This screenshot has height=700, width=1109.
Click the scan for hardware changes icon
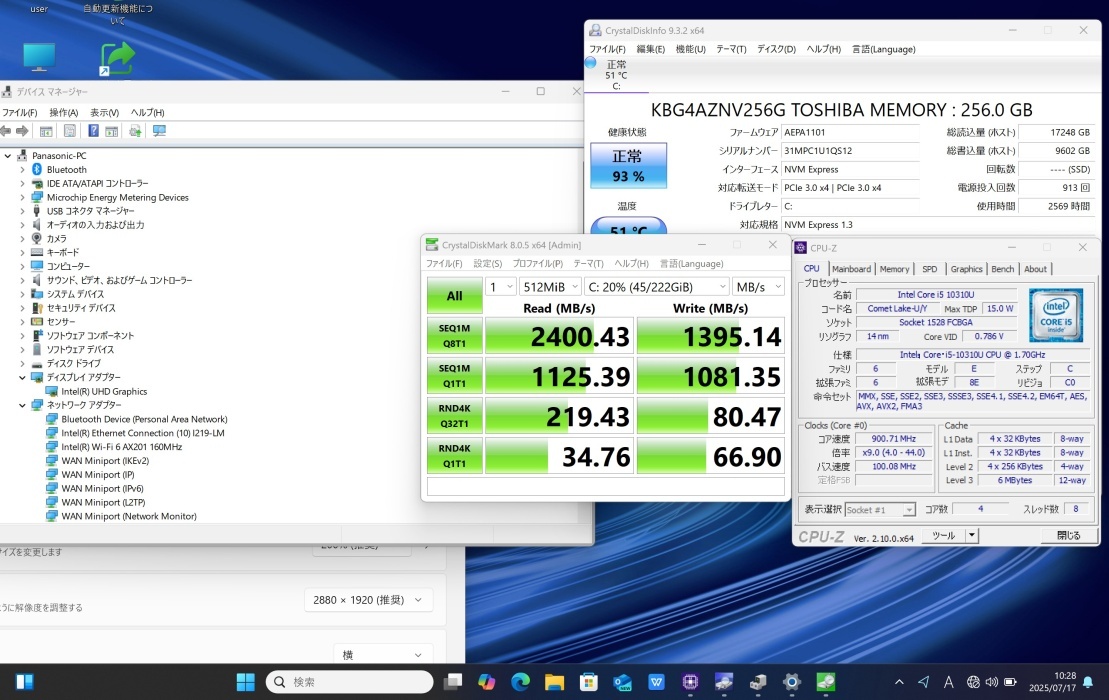(159, 131)
